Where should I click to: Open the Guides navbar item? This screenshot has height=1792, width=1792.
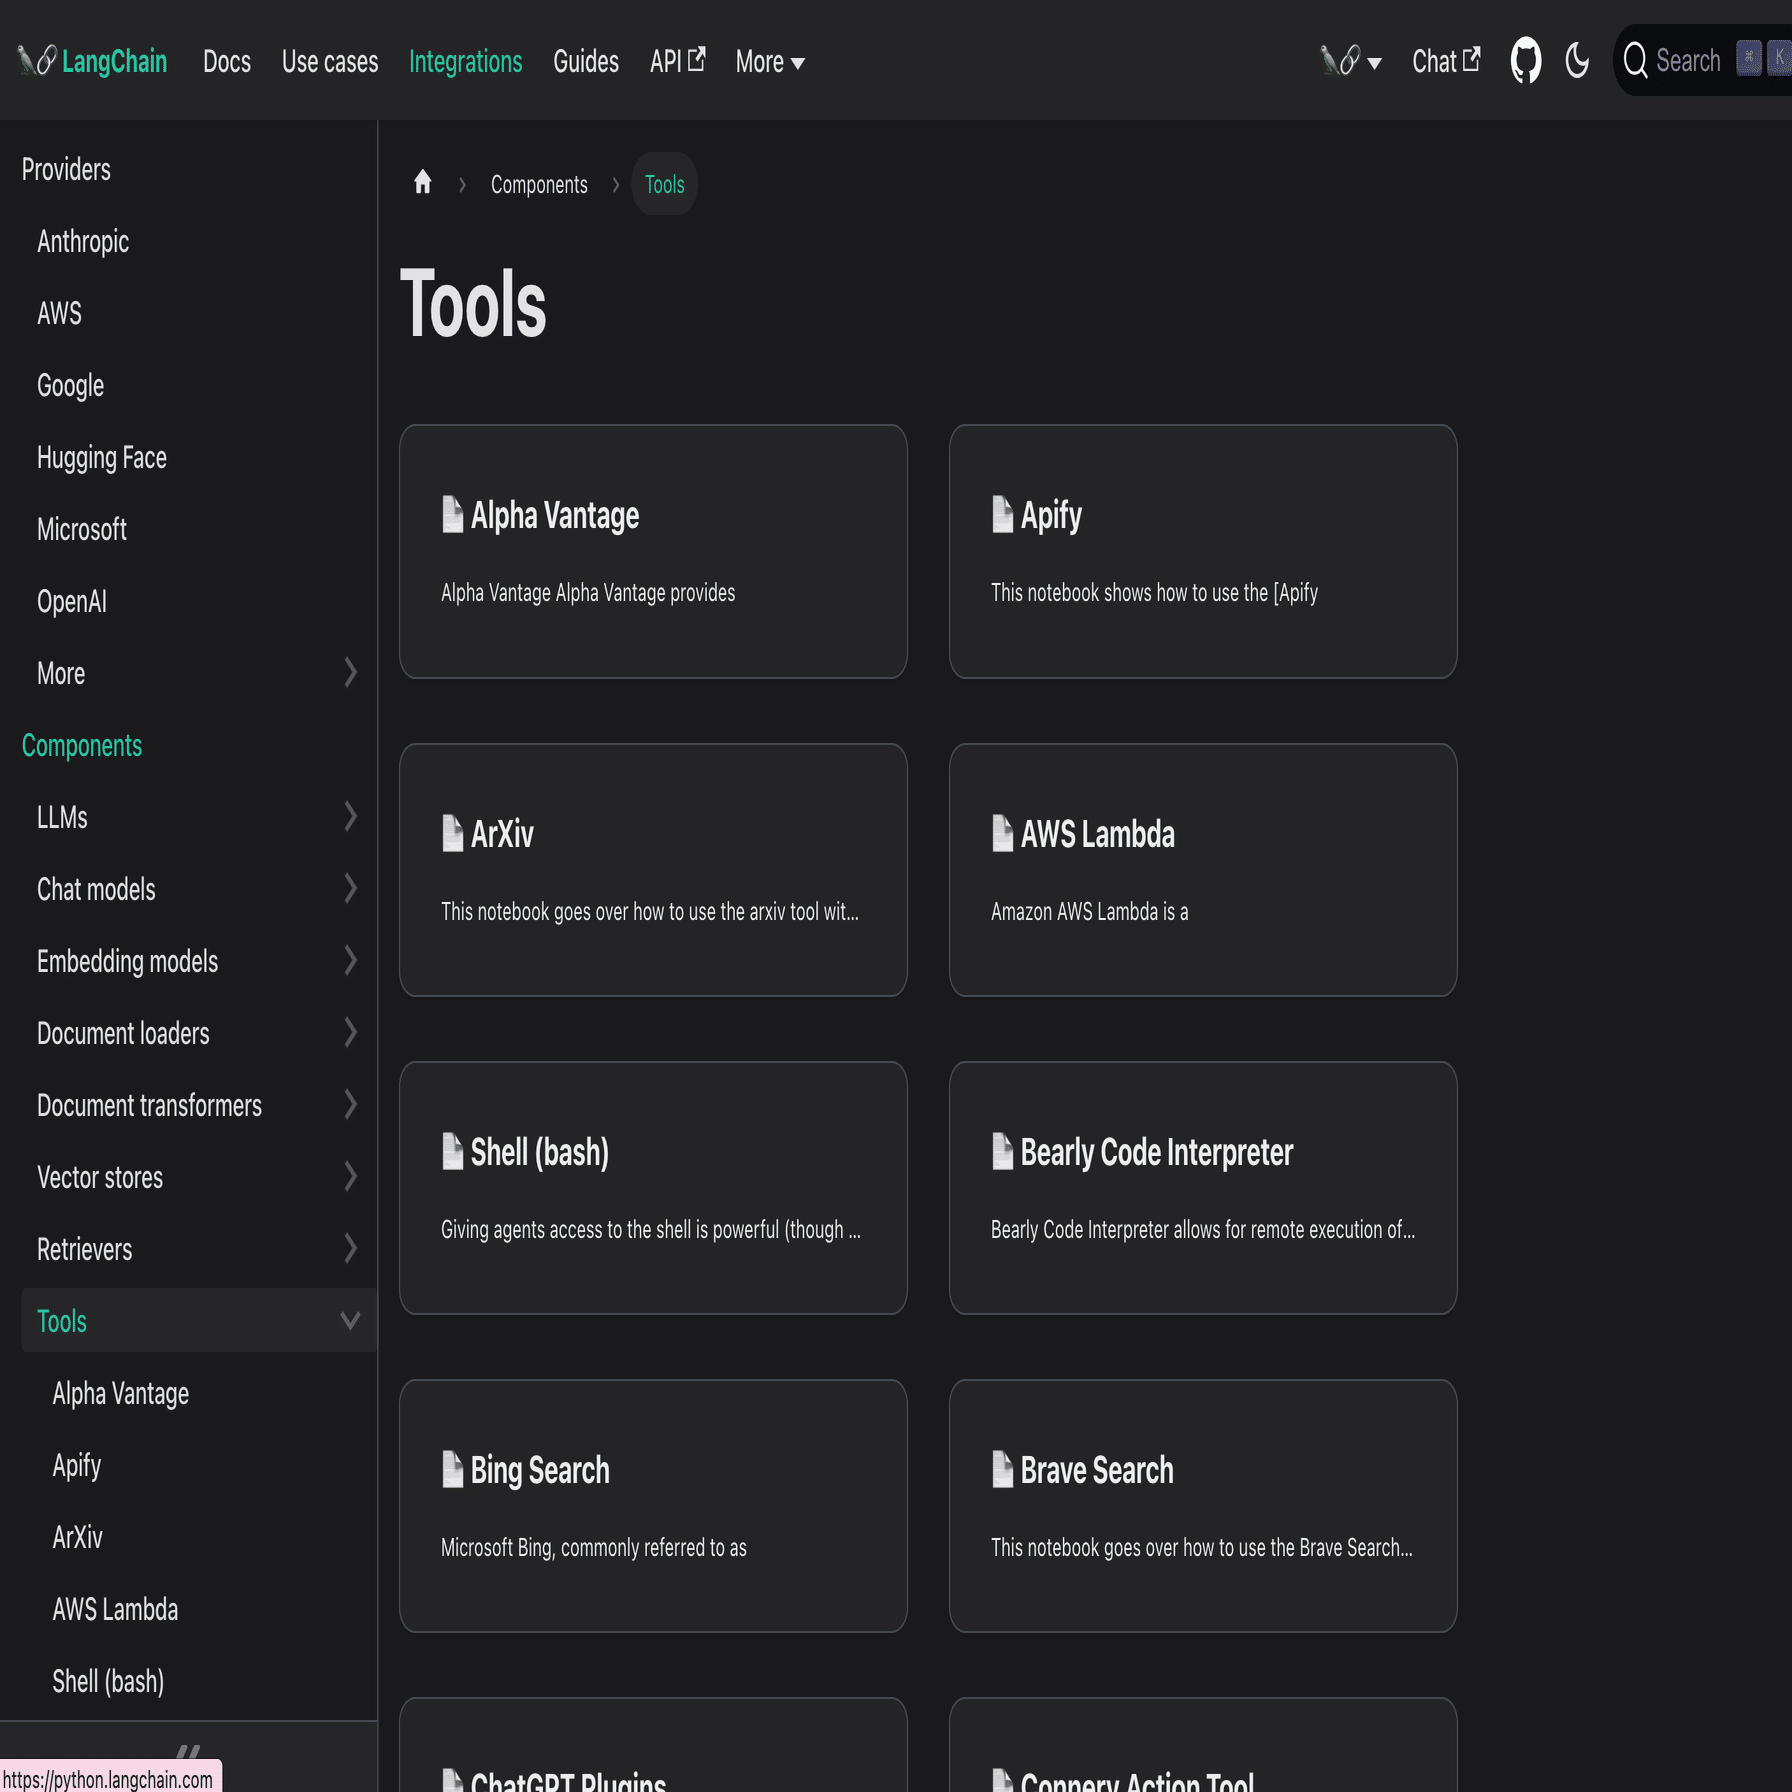586,62
